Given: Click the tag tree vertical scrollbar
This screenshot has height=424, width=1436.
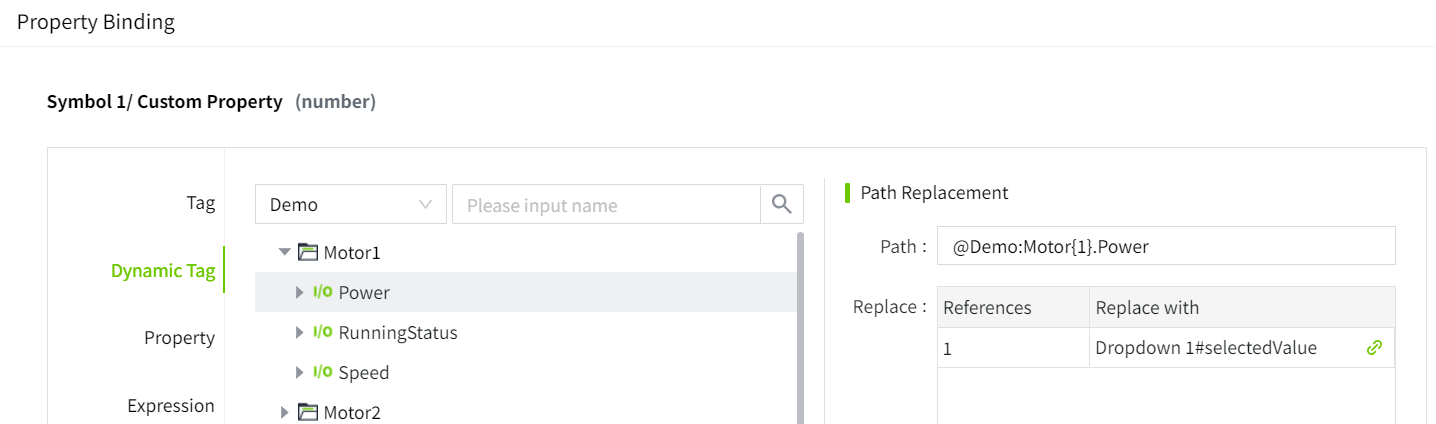Looking at the screenshot, I should pyautogui.click(x=799, y=320).
